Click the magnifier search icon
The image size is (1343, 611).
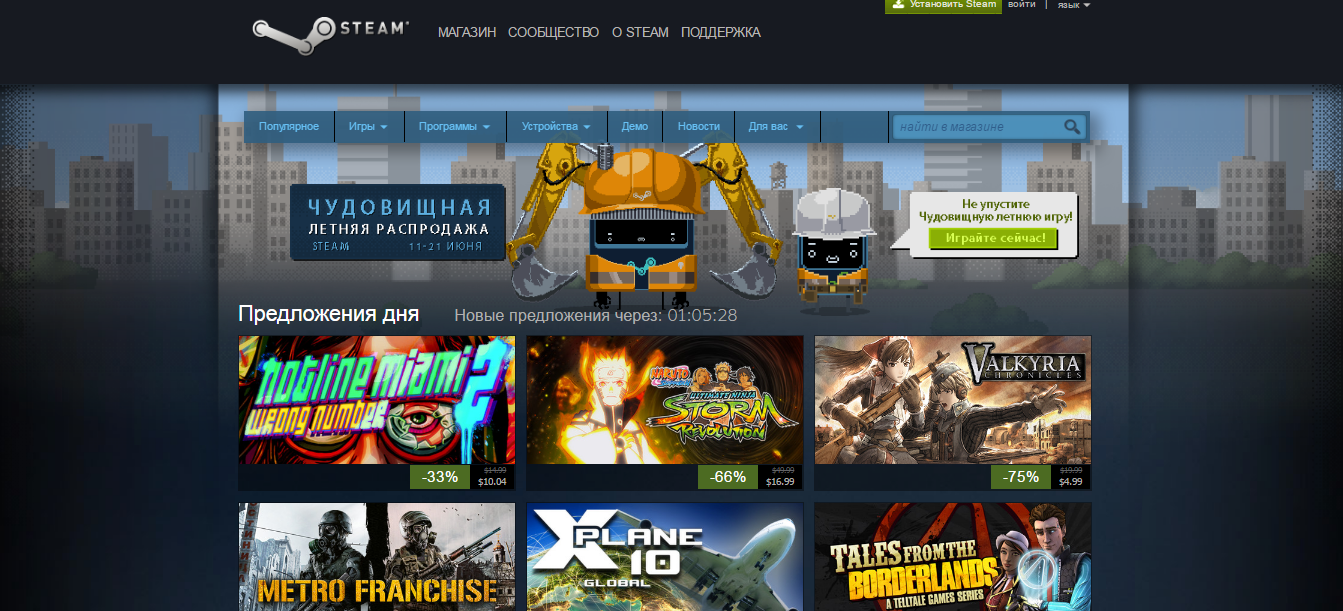pyautogui.click(x=1072, y=127)
